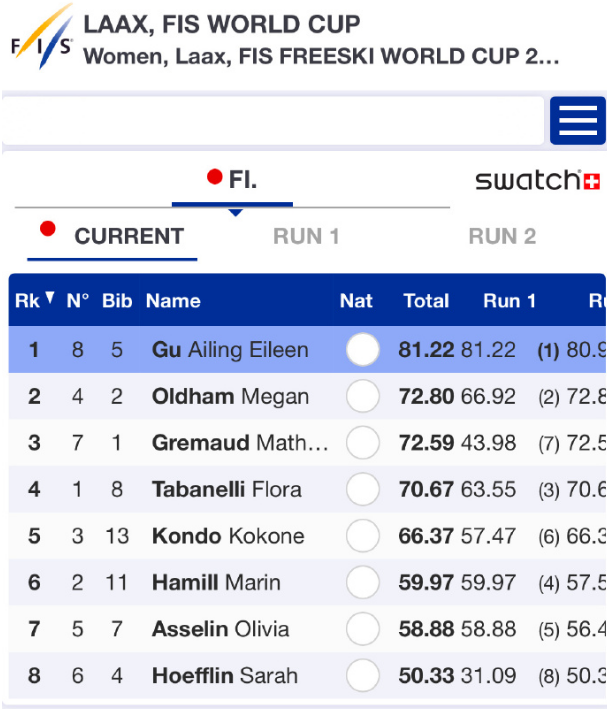Click the Swatch sponsor logo
The width and height of the screenshot is (607, 709).
pyautogui.click(x=537, y=181)
